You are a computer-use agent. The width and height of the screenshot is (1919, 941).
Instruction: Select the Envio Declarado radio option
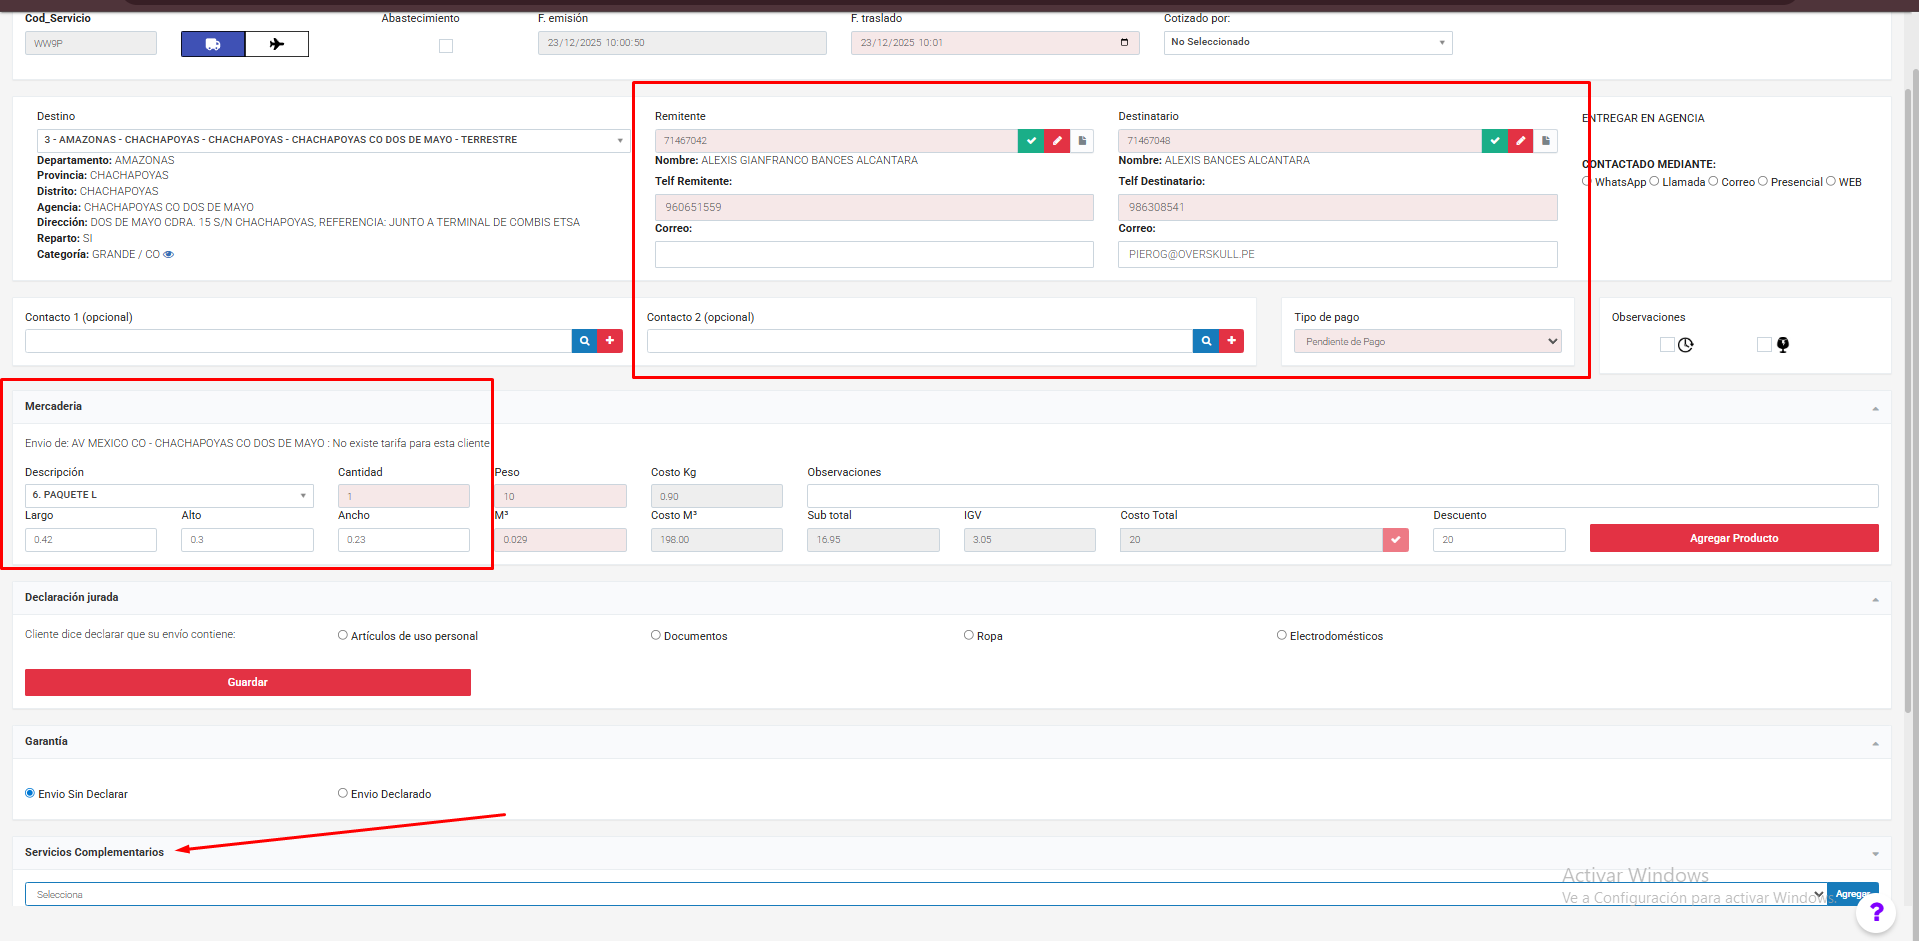(343, 793)
